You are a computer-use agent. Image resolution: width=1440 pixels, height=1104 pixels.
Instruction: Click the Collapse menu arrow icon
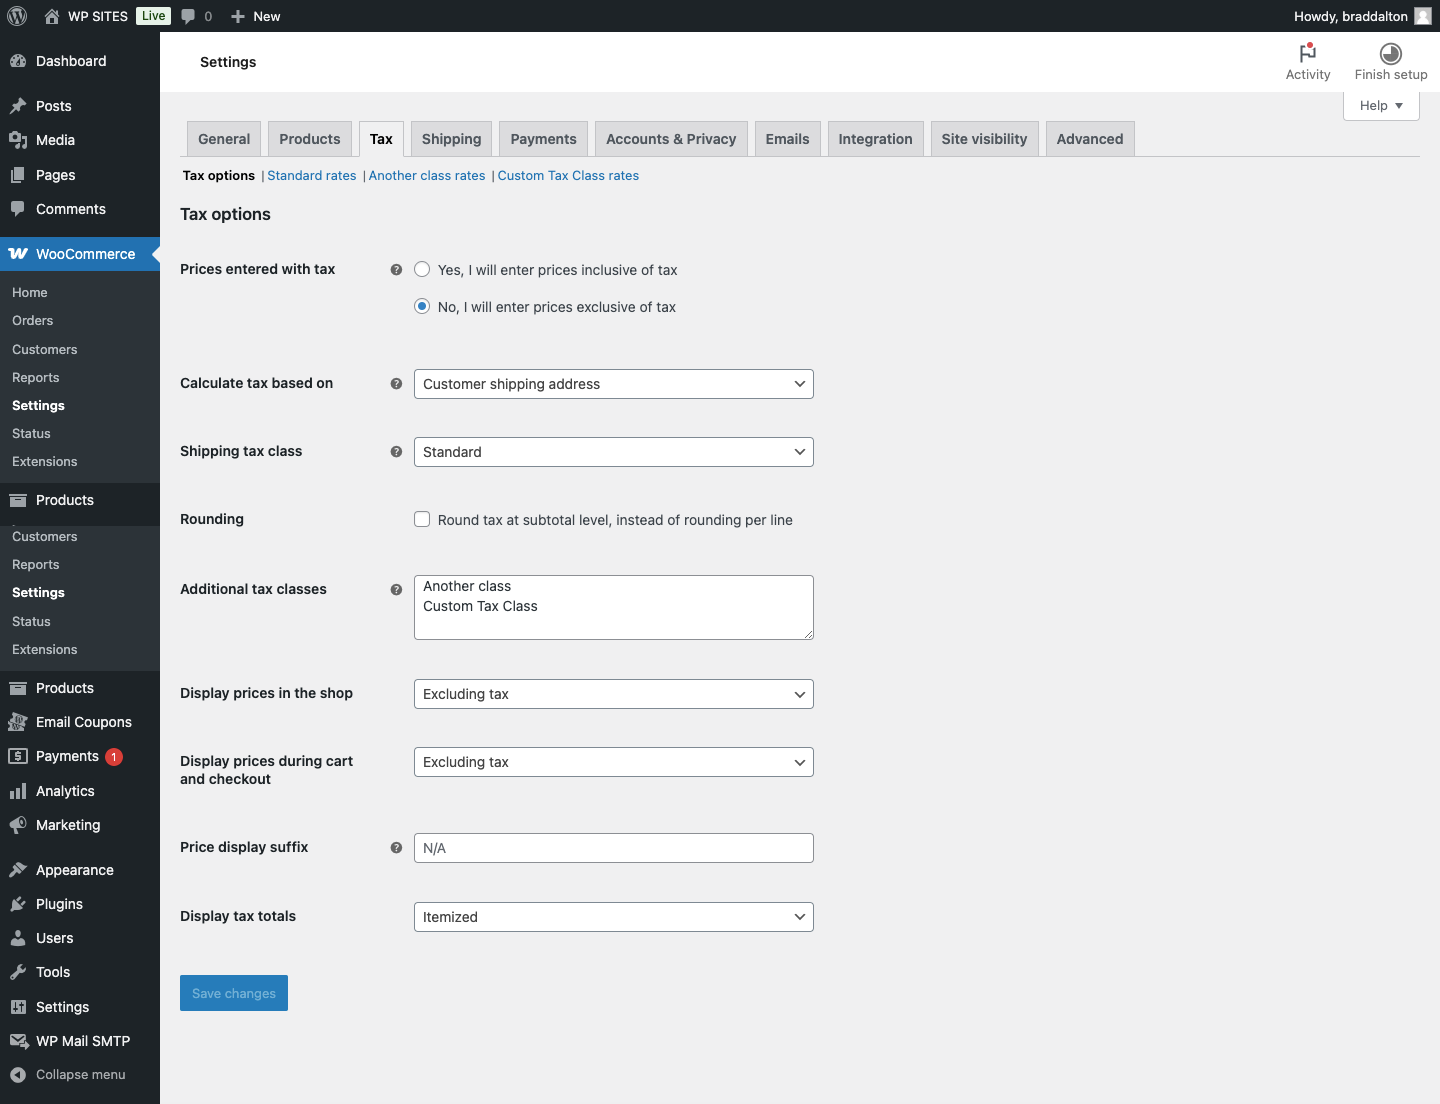pyautogui.click(x=18, y=1075)
